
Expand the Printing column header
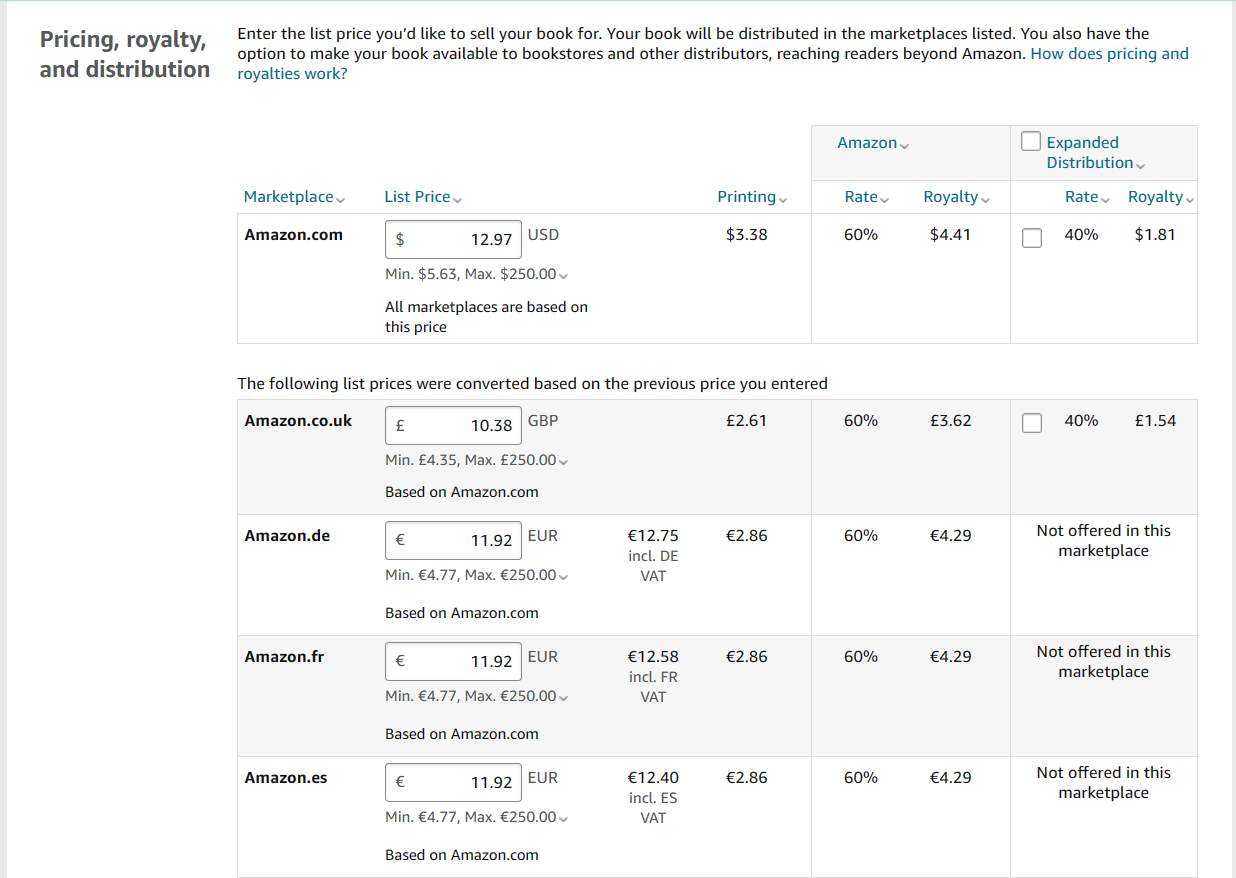click(x=752, y=197)
